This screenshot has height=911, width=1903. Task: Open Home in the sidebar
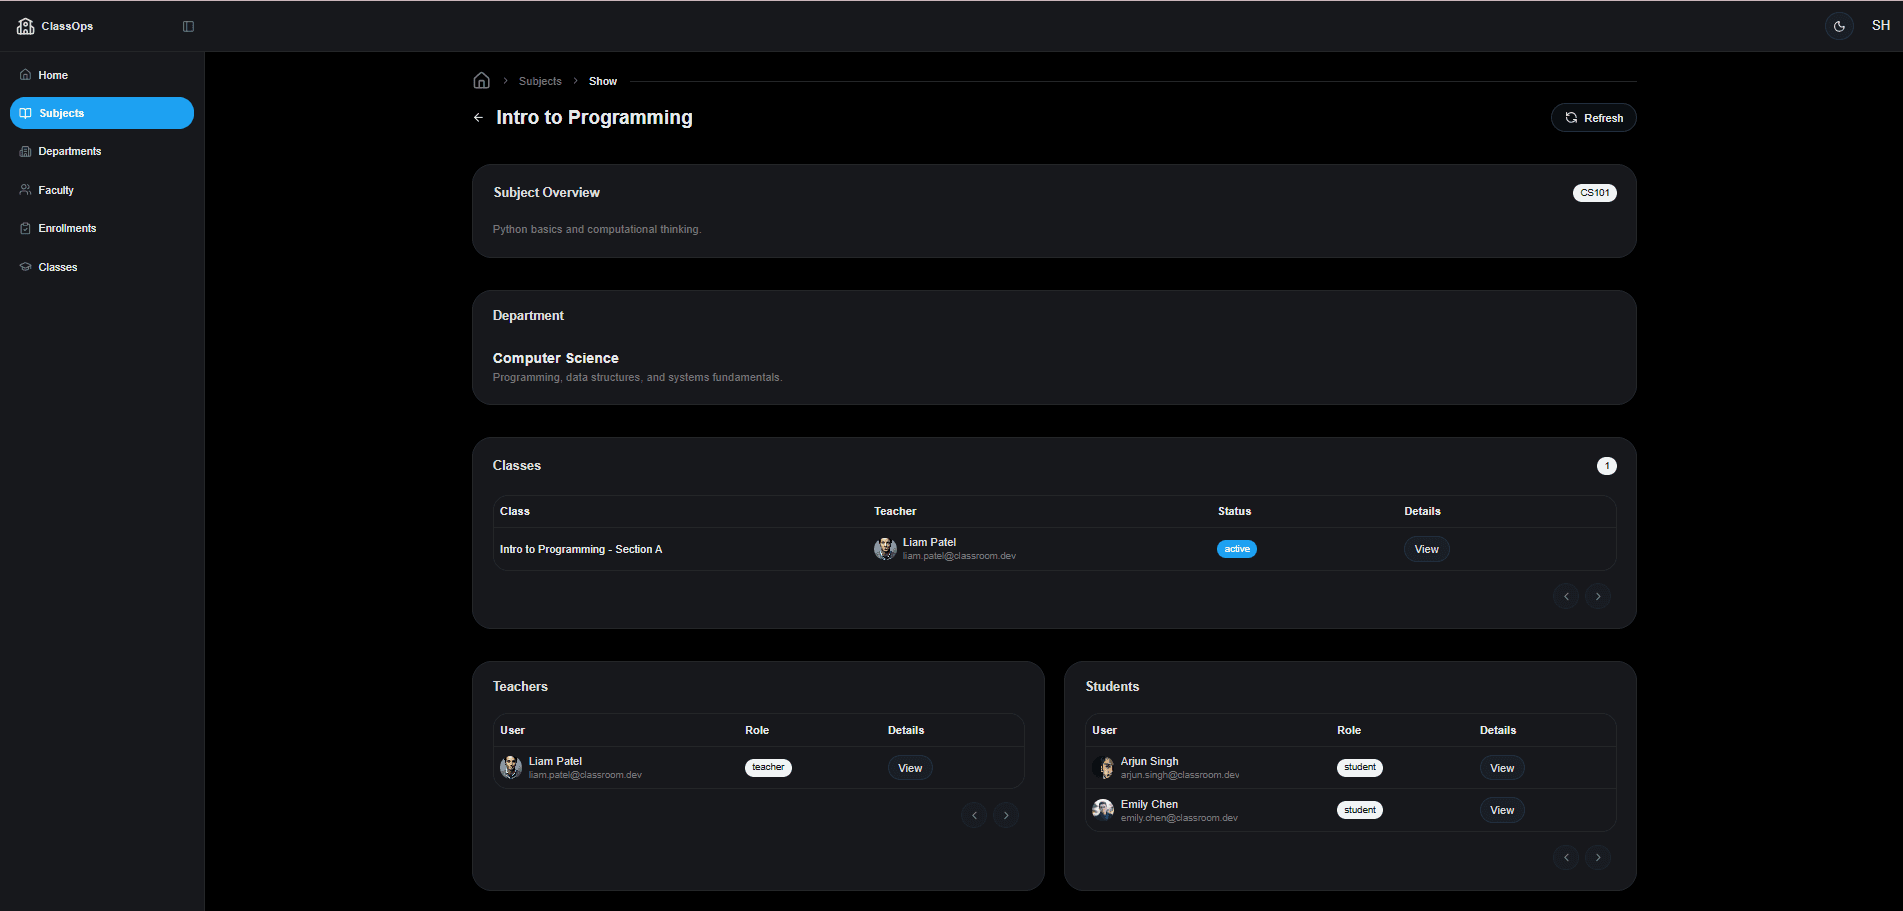102,75
